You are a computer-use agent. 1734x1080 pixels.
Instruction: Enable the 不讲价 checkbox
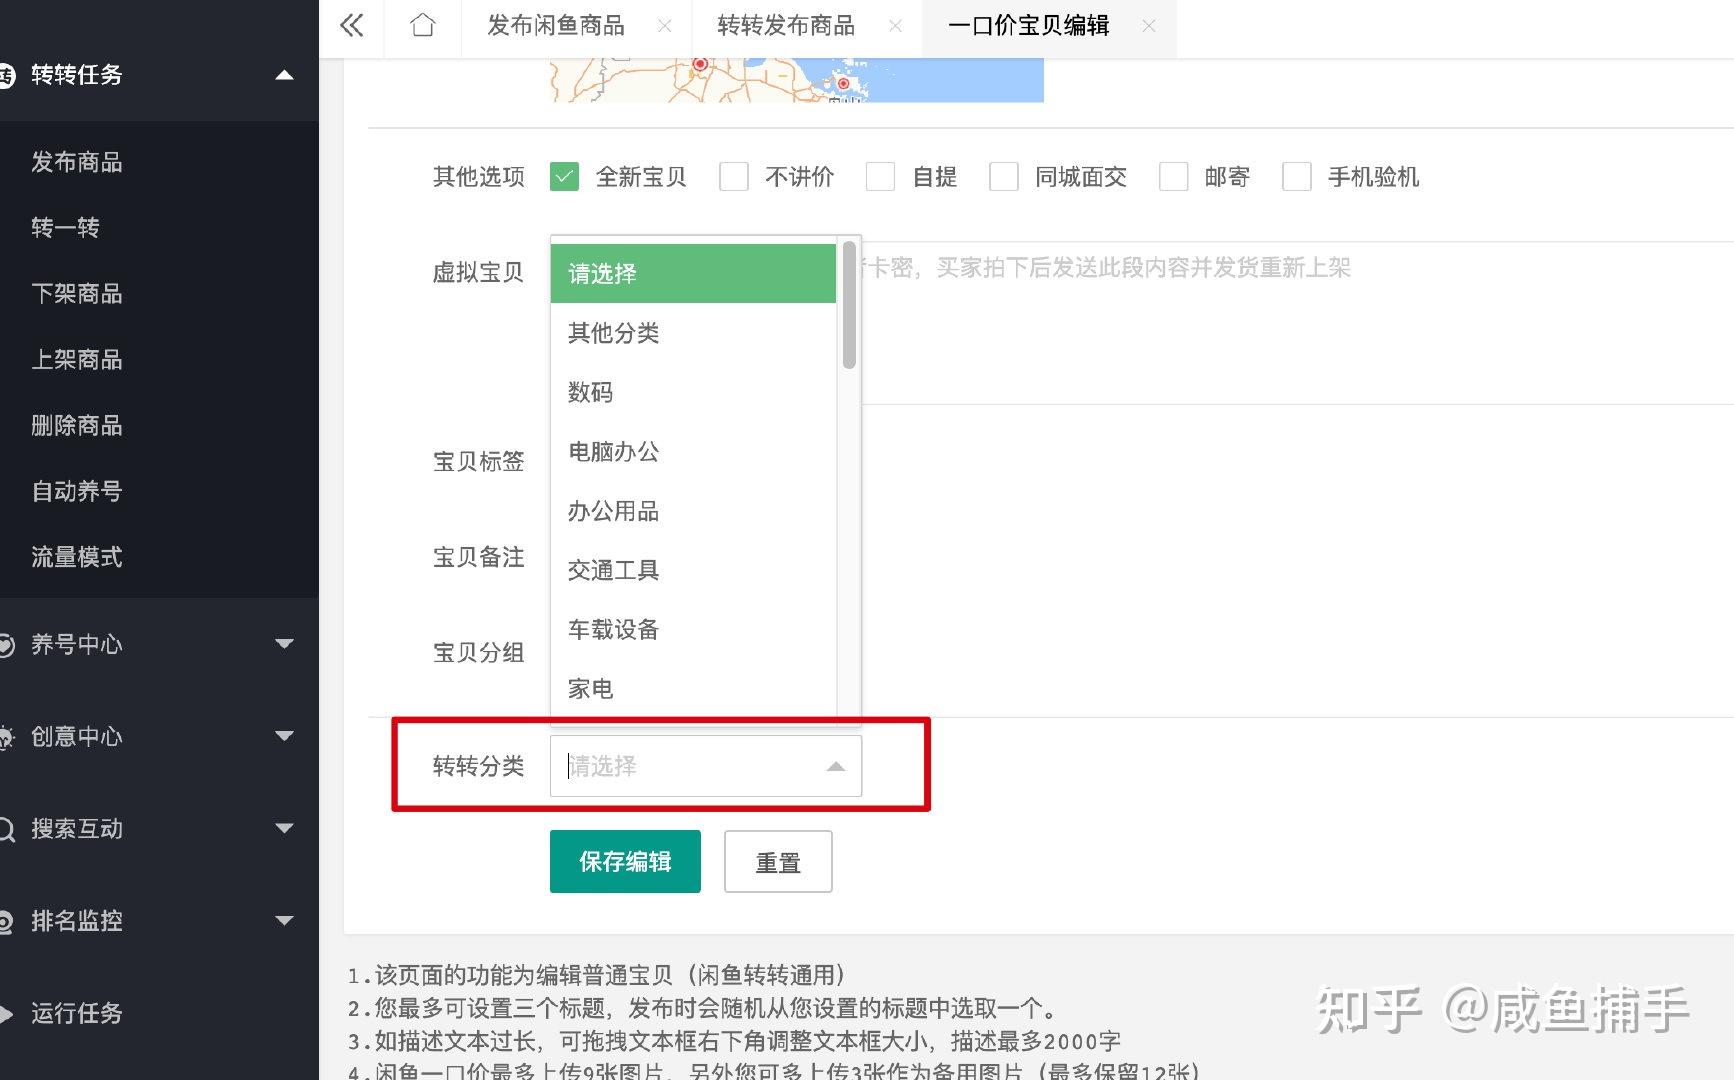coord(734,177)
